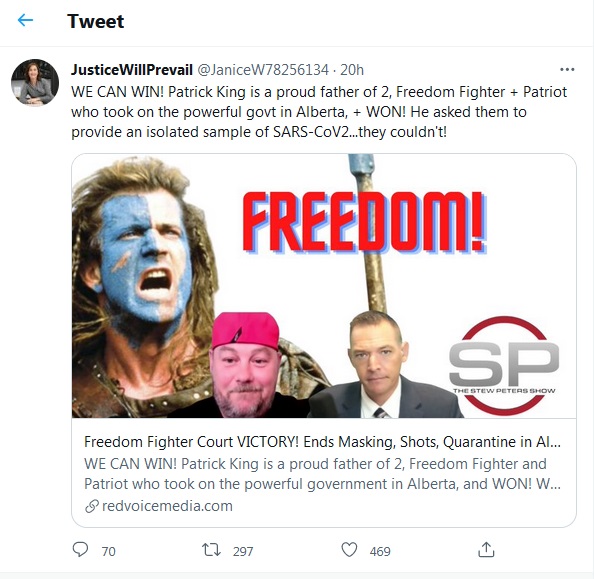
Task: Click the 469 likes count
Action: click(380, 551)
